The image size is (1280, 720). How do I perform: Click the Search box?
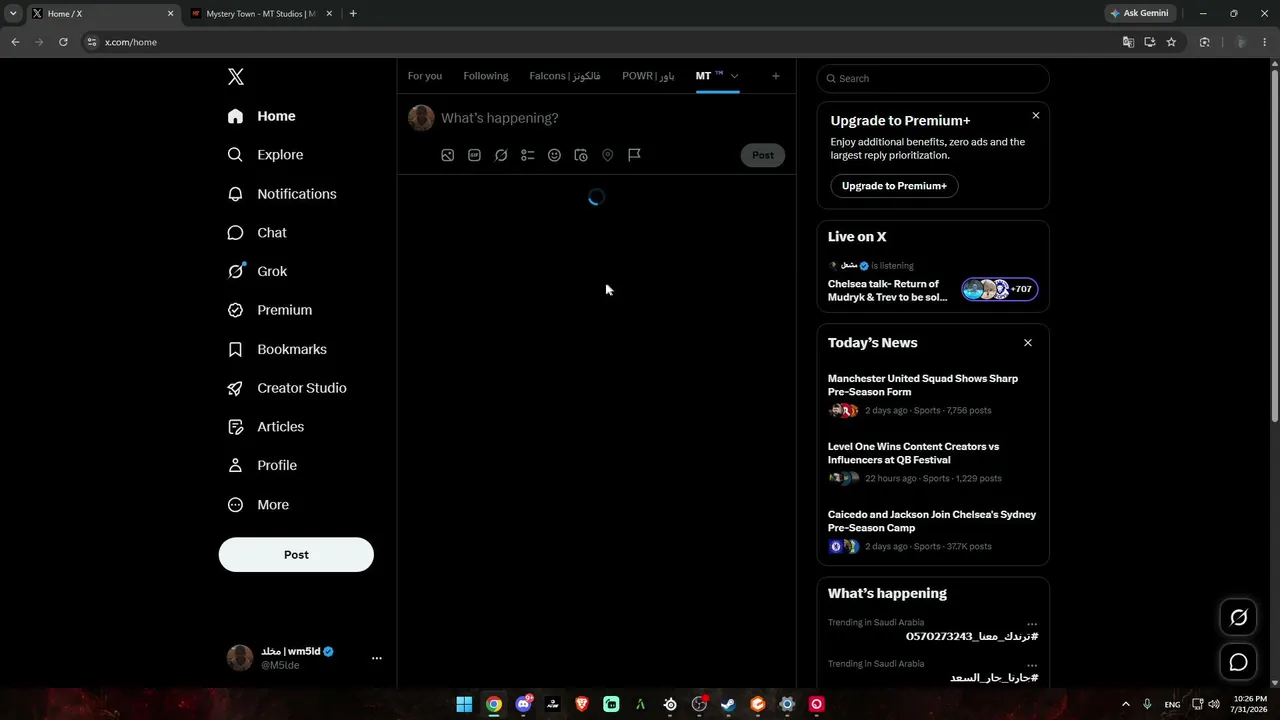[933, 79]
